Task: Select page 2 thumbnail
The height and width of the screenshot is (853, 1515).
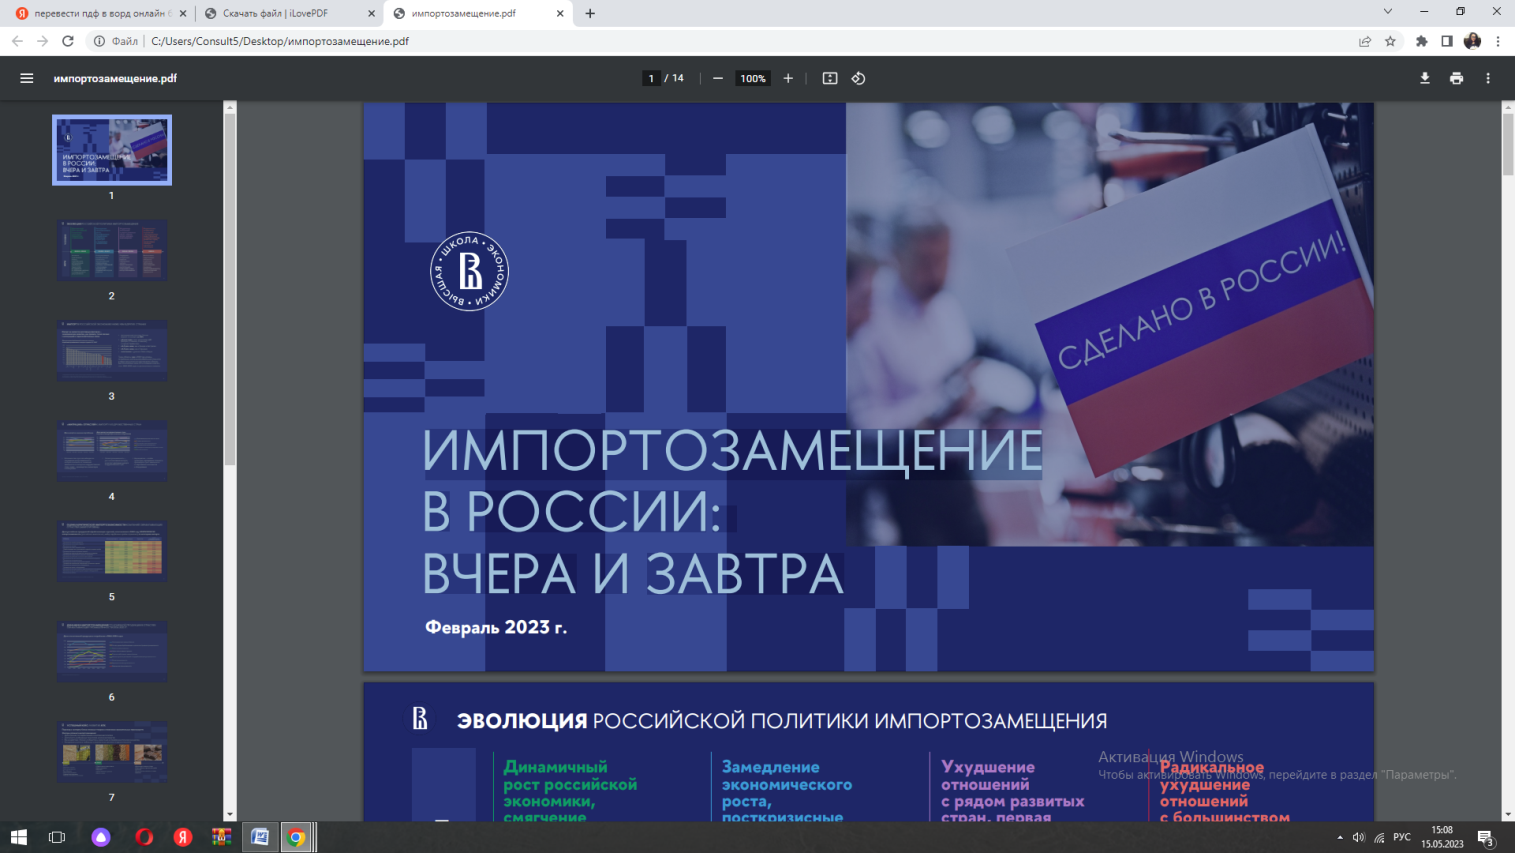Action: 112,250
